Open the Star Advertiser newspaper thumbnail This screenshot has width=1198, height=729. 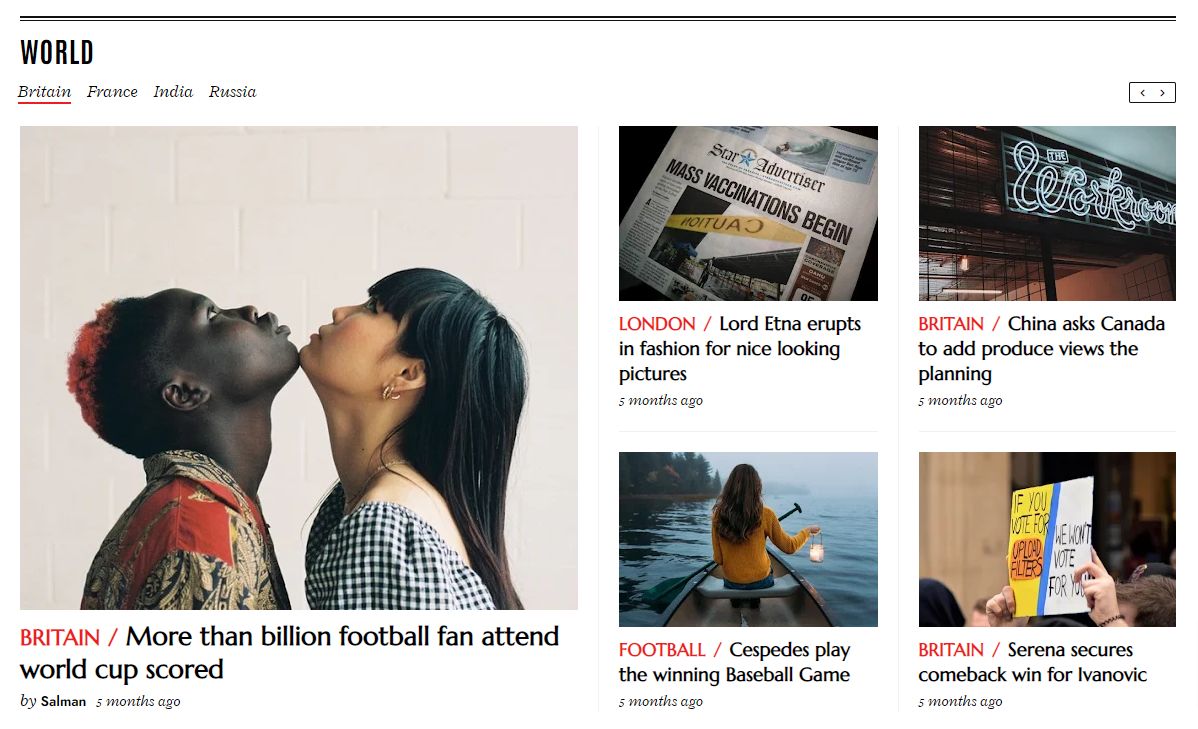tap(748, 213)
